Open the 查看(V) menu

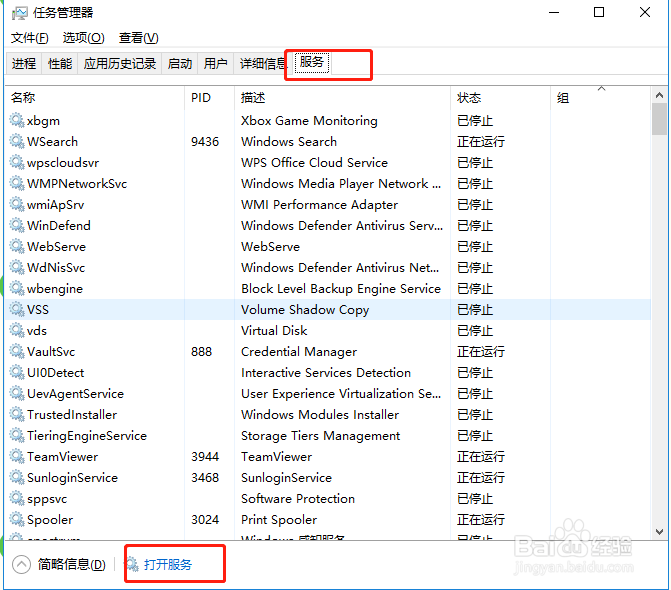139,38
